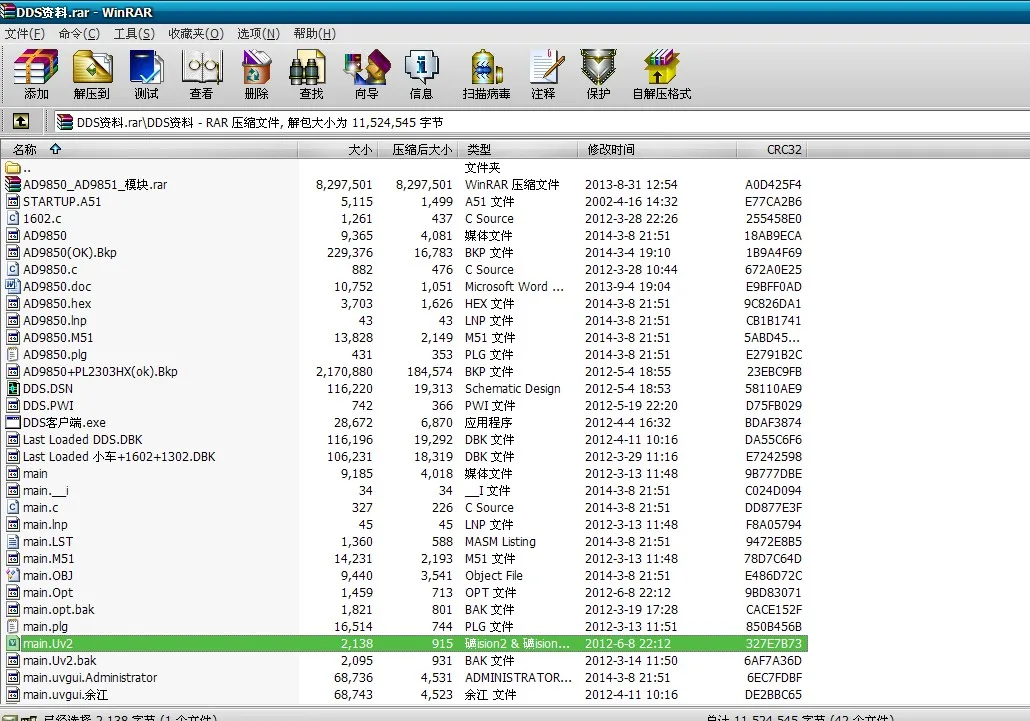This screenshot has width=1030, height=721.
Task: Sort by the Modified (修改时间) column header
Action: (x=657, y=150)
